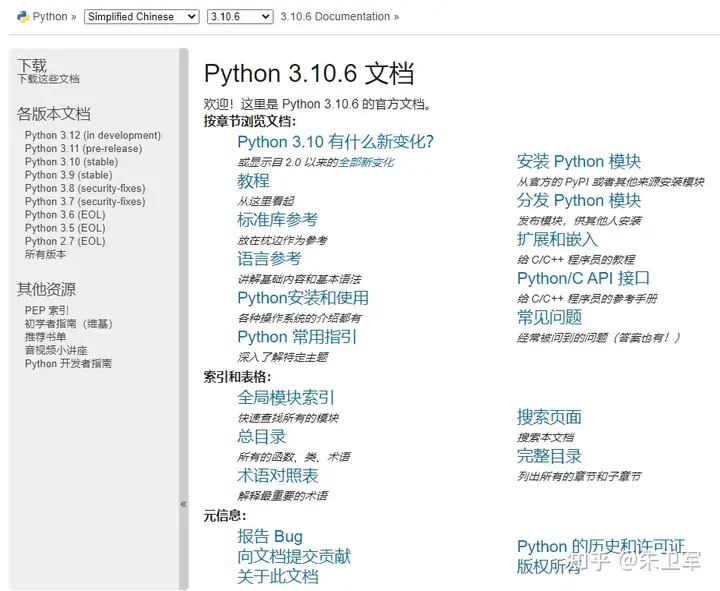Image resolution: width=720 pixels, height=591 pixels.
Task: Click 全部新变化 link
Action: tap(366, 163)
